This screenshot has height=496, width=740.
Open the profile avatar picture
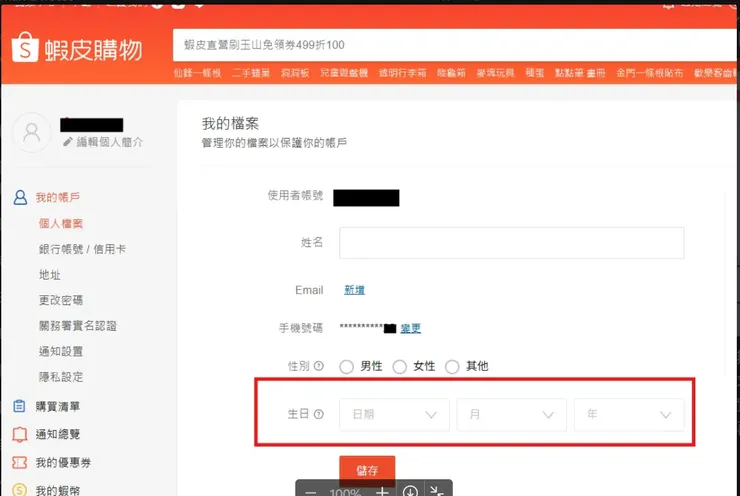(32, 133)
